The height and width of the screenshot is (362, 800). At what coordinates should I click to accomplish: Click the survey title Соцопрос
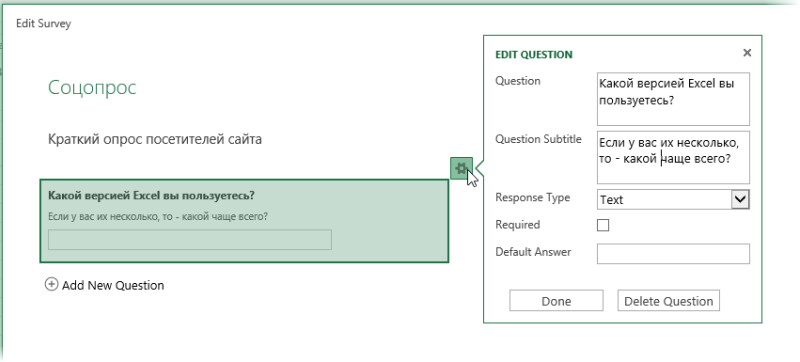pos(92,88)
